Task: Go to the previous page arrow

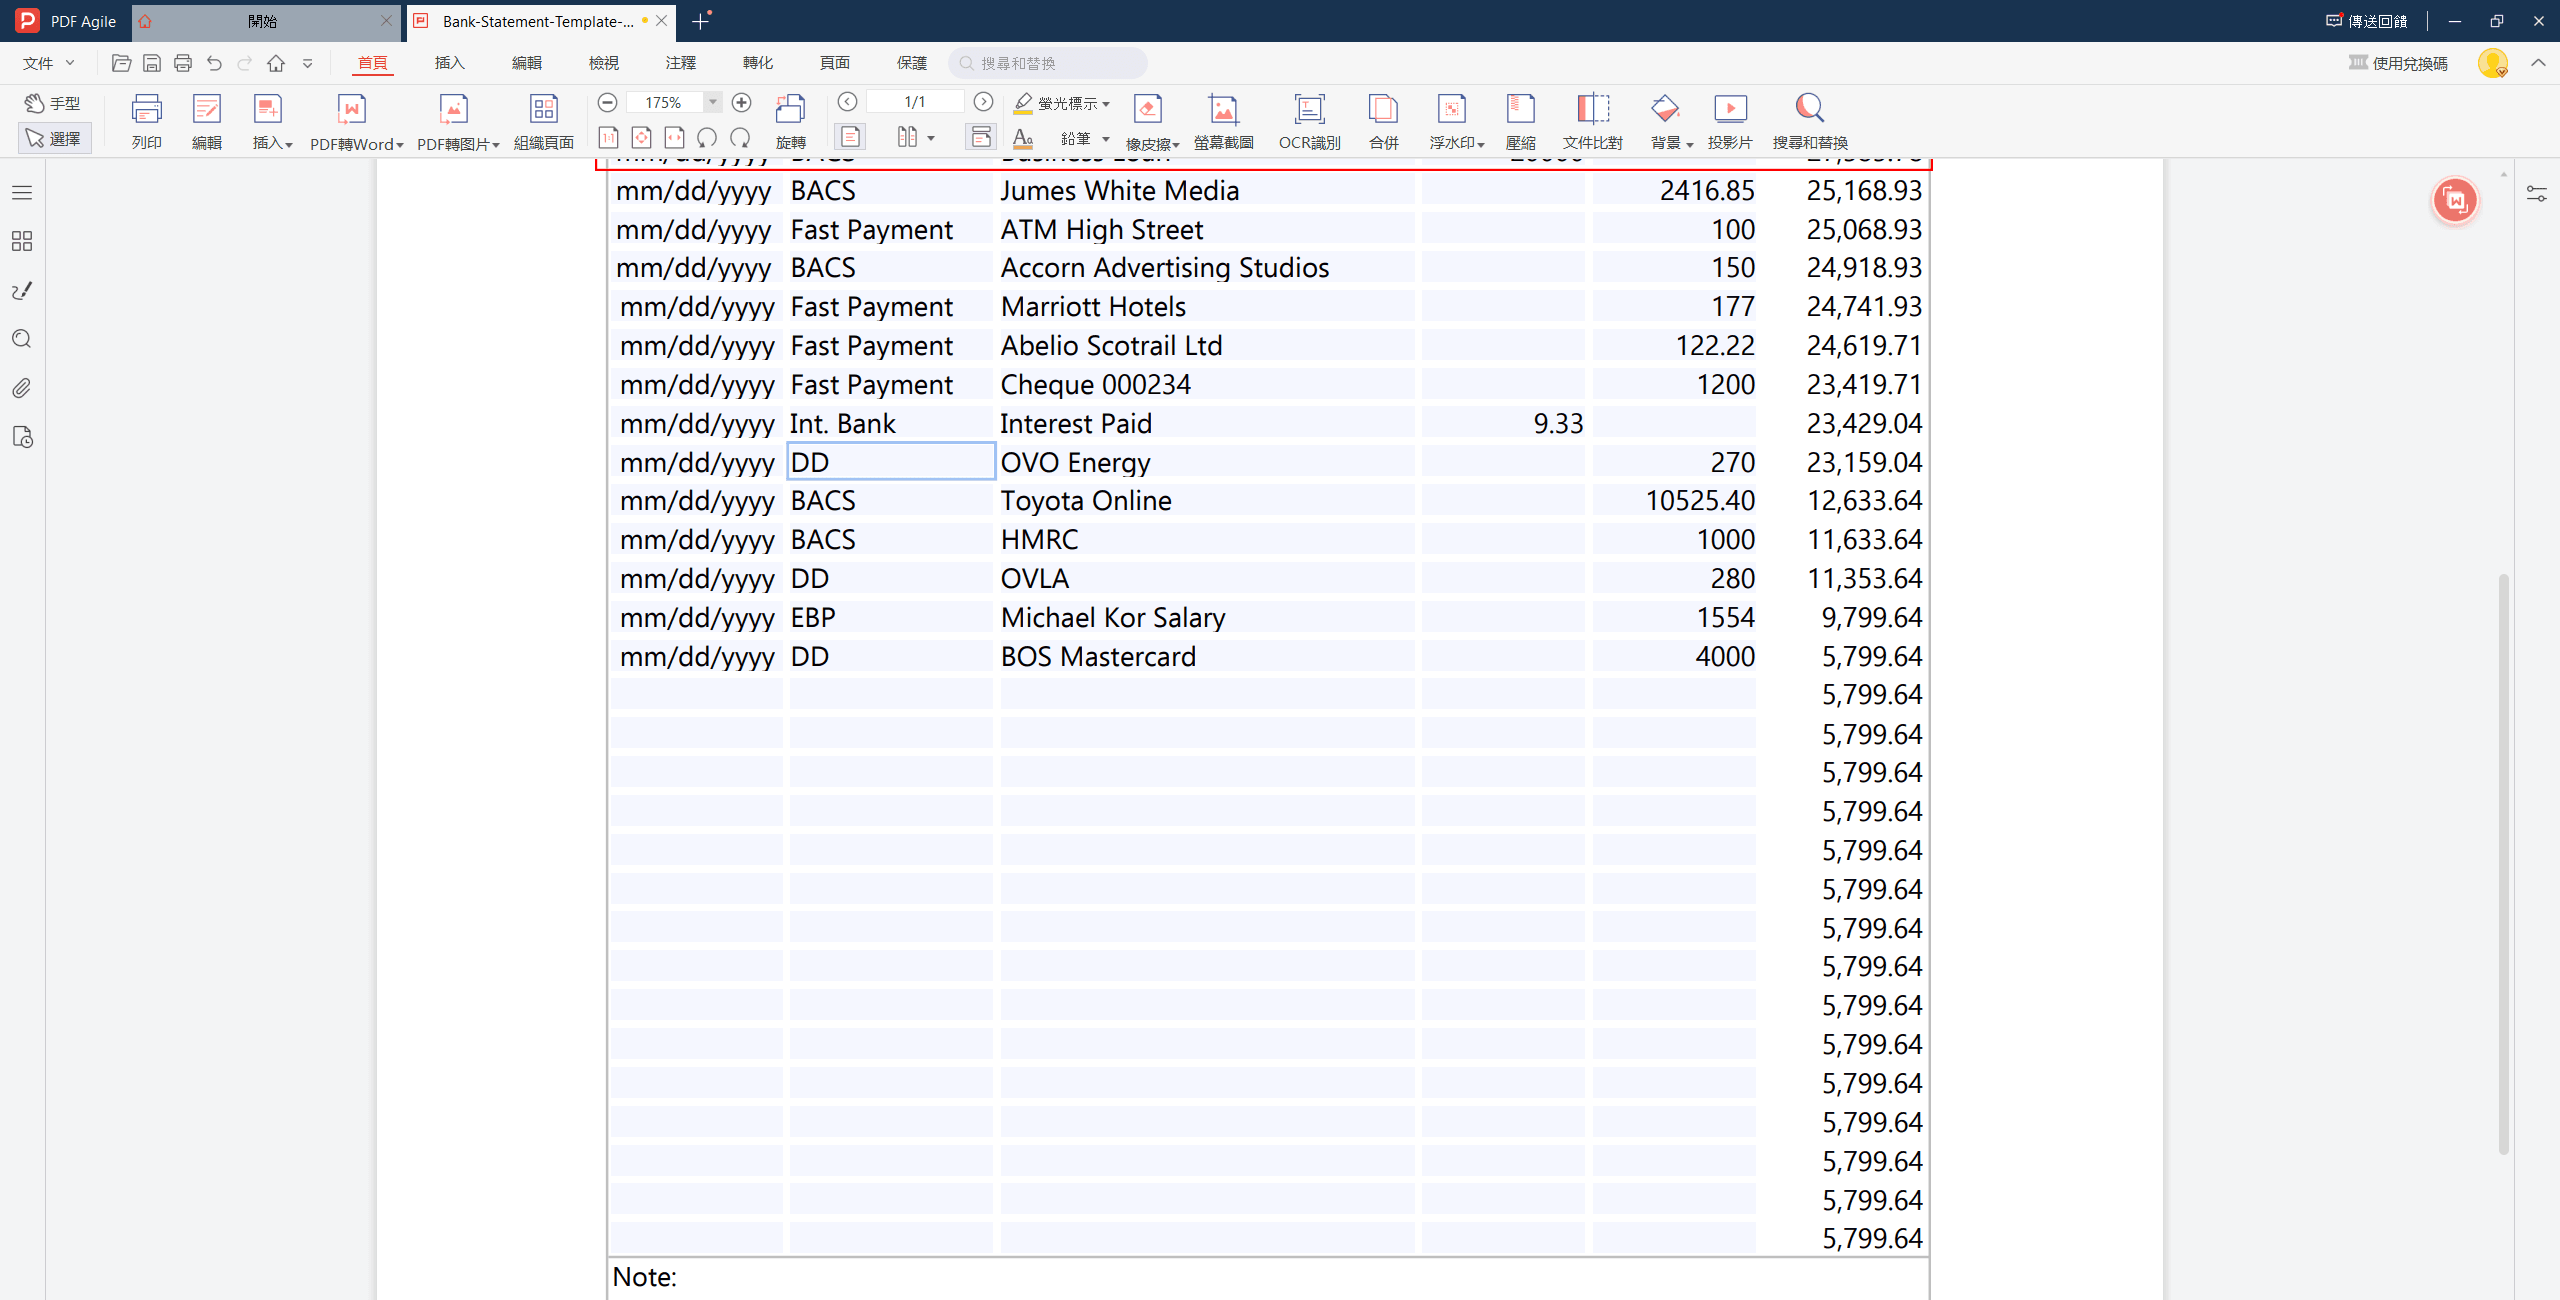Action: point(847,101)
